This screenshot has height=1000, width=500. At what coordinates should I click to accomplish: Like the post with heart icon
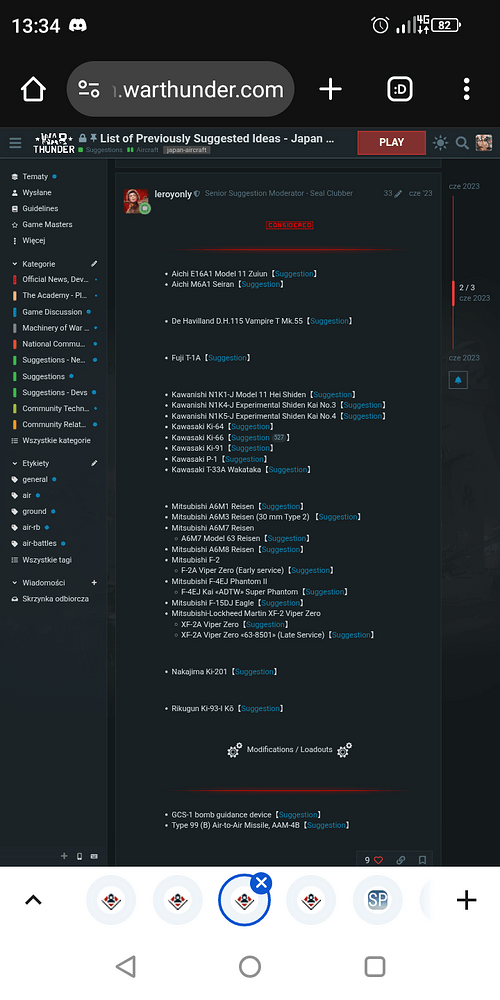tap(378, 860)
